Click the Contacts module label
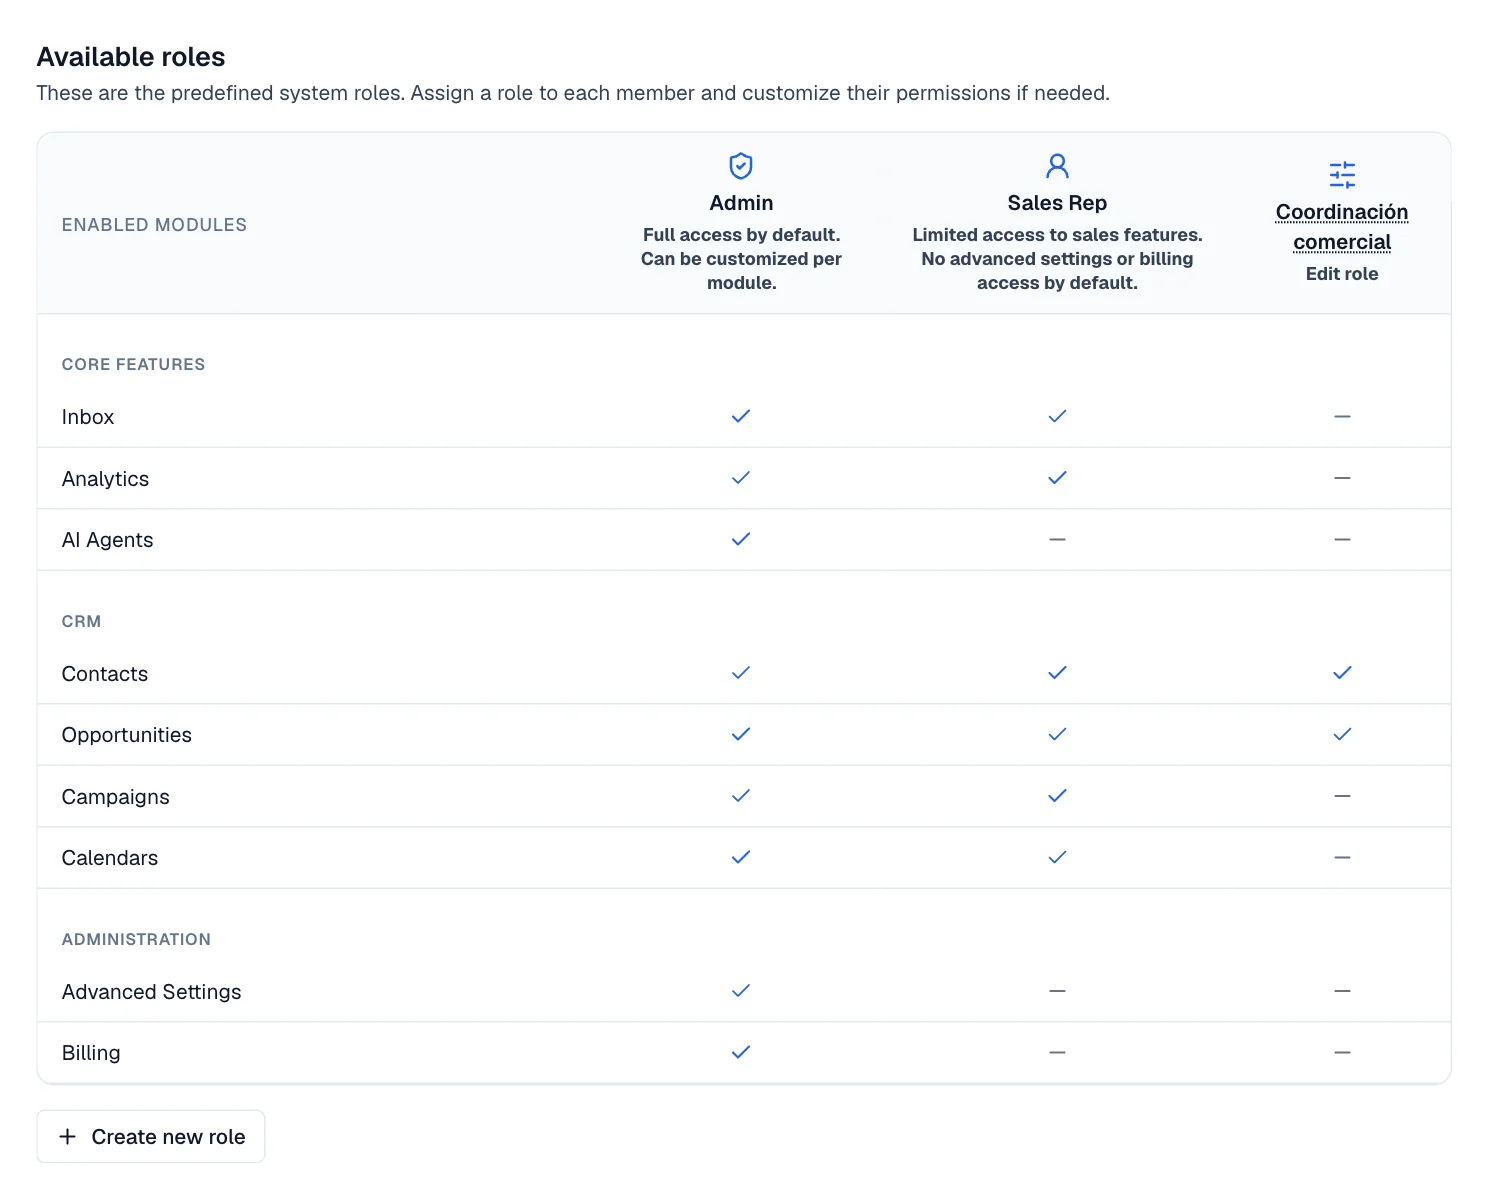1488x1200 pixels. pos(105,674)
